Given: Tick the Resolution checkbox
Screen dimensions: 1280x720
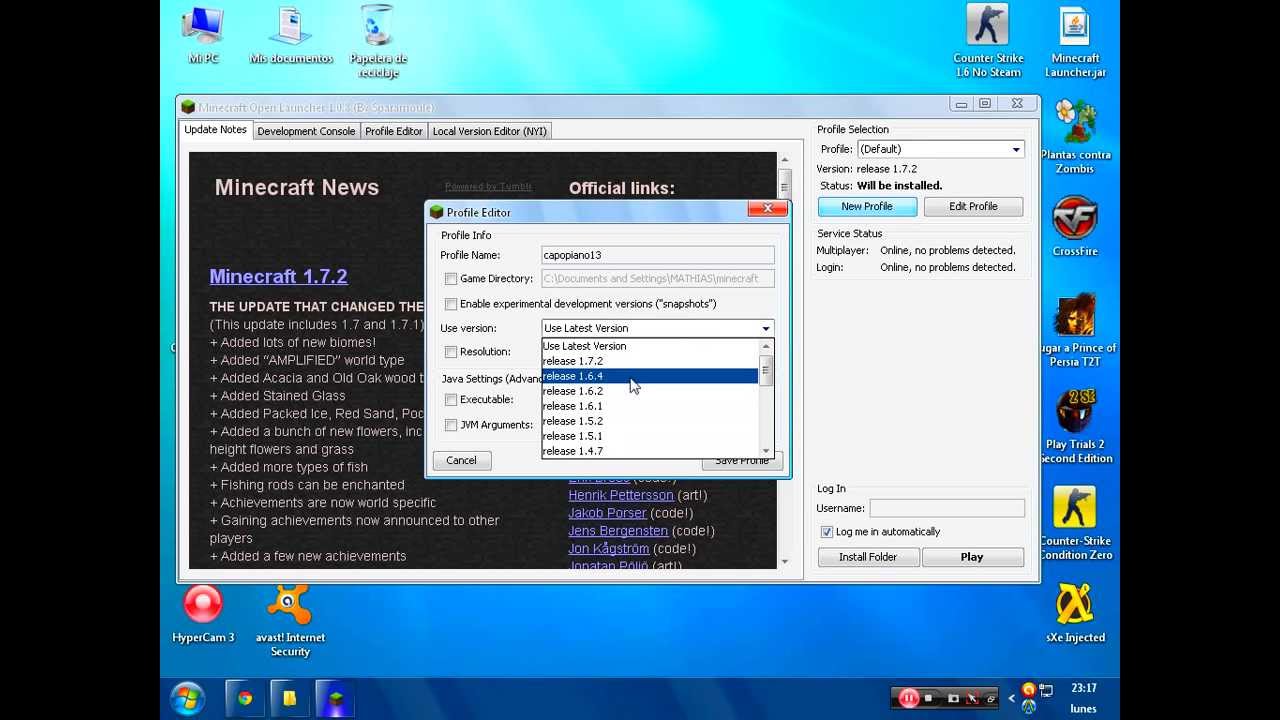Looking at the screenshot, I should coord(451,352).
